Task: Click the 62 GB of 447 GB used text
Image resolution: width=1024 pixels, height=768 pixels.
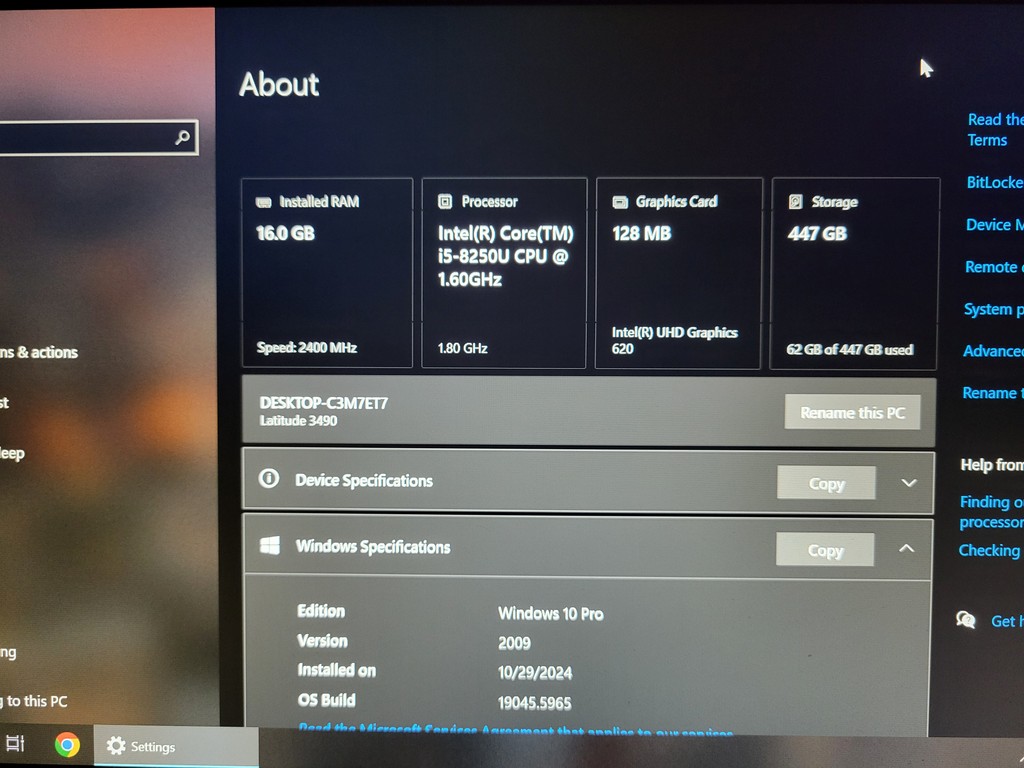Action: pos(850,349)
